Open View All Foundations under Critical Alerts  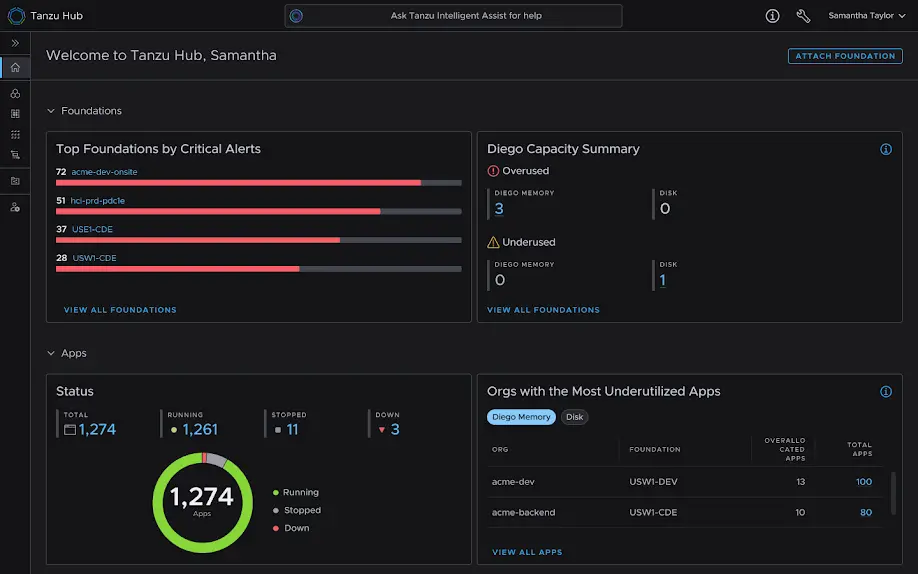(120, 310)
